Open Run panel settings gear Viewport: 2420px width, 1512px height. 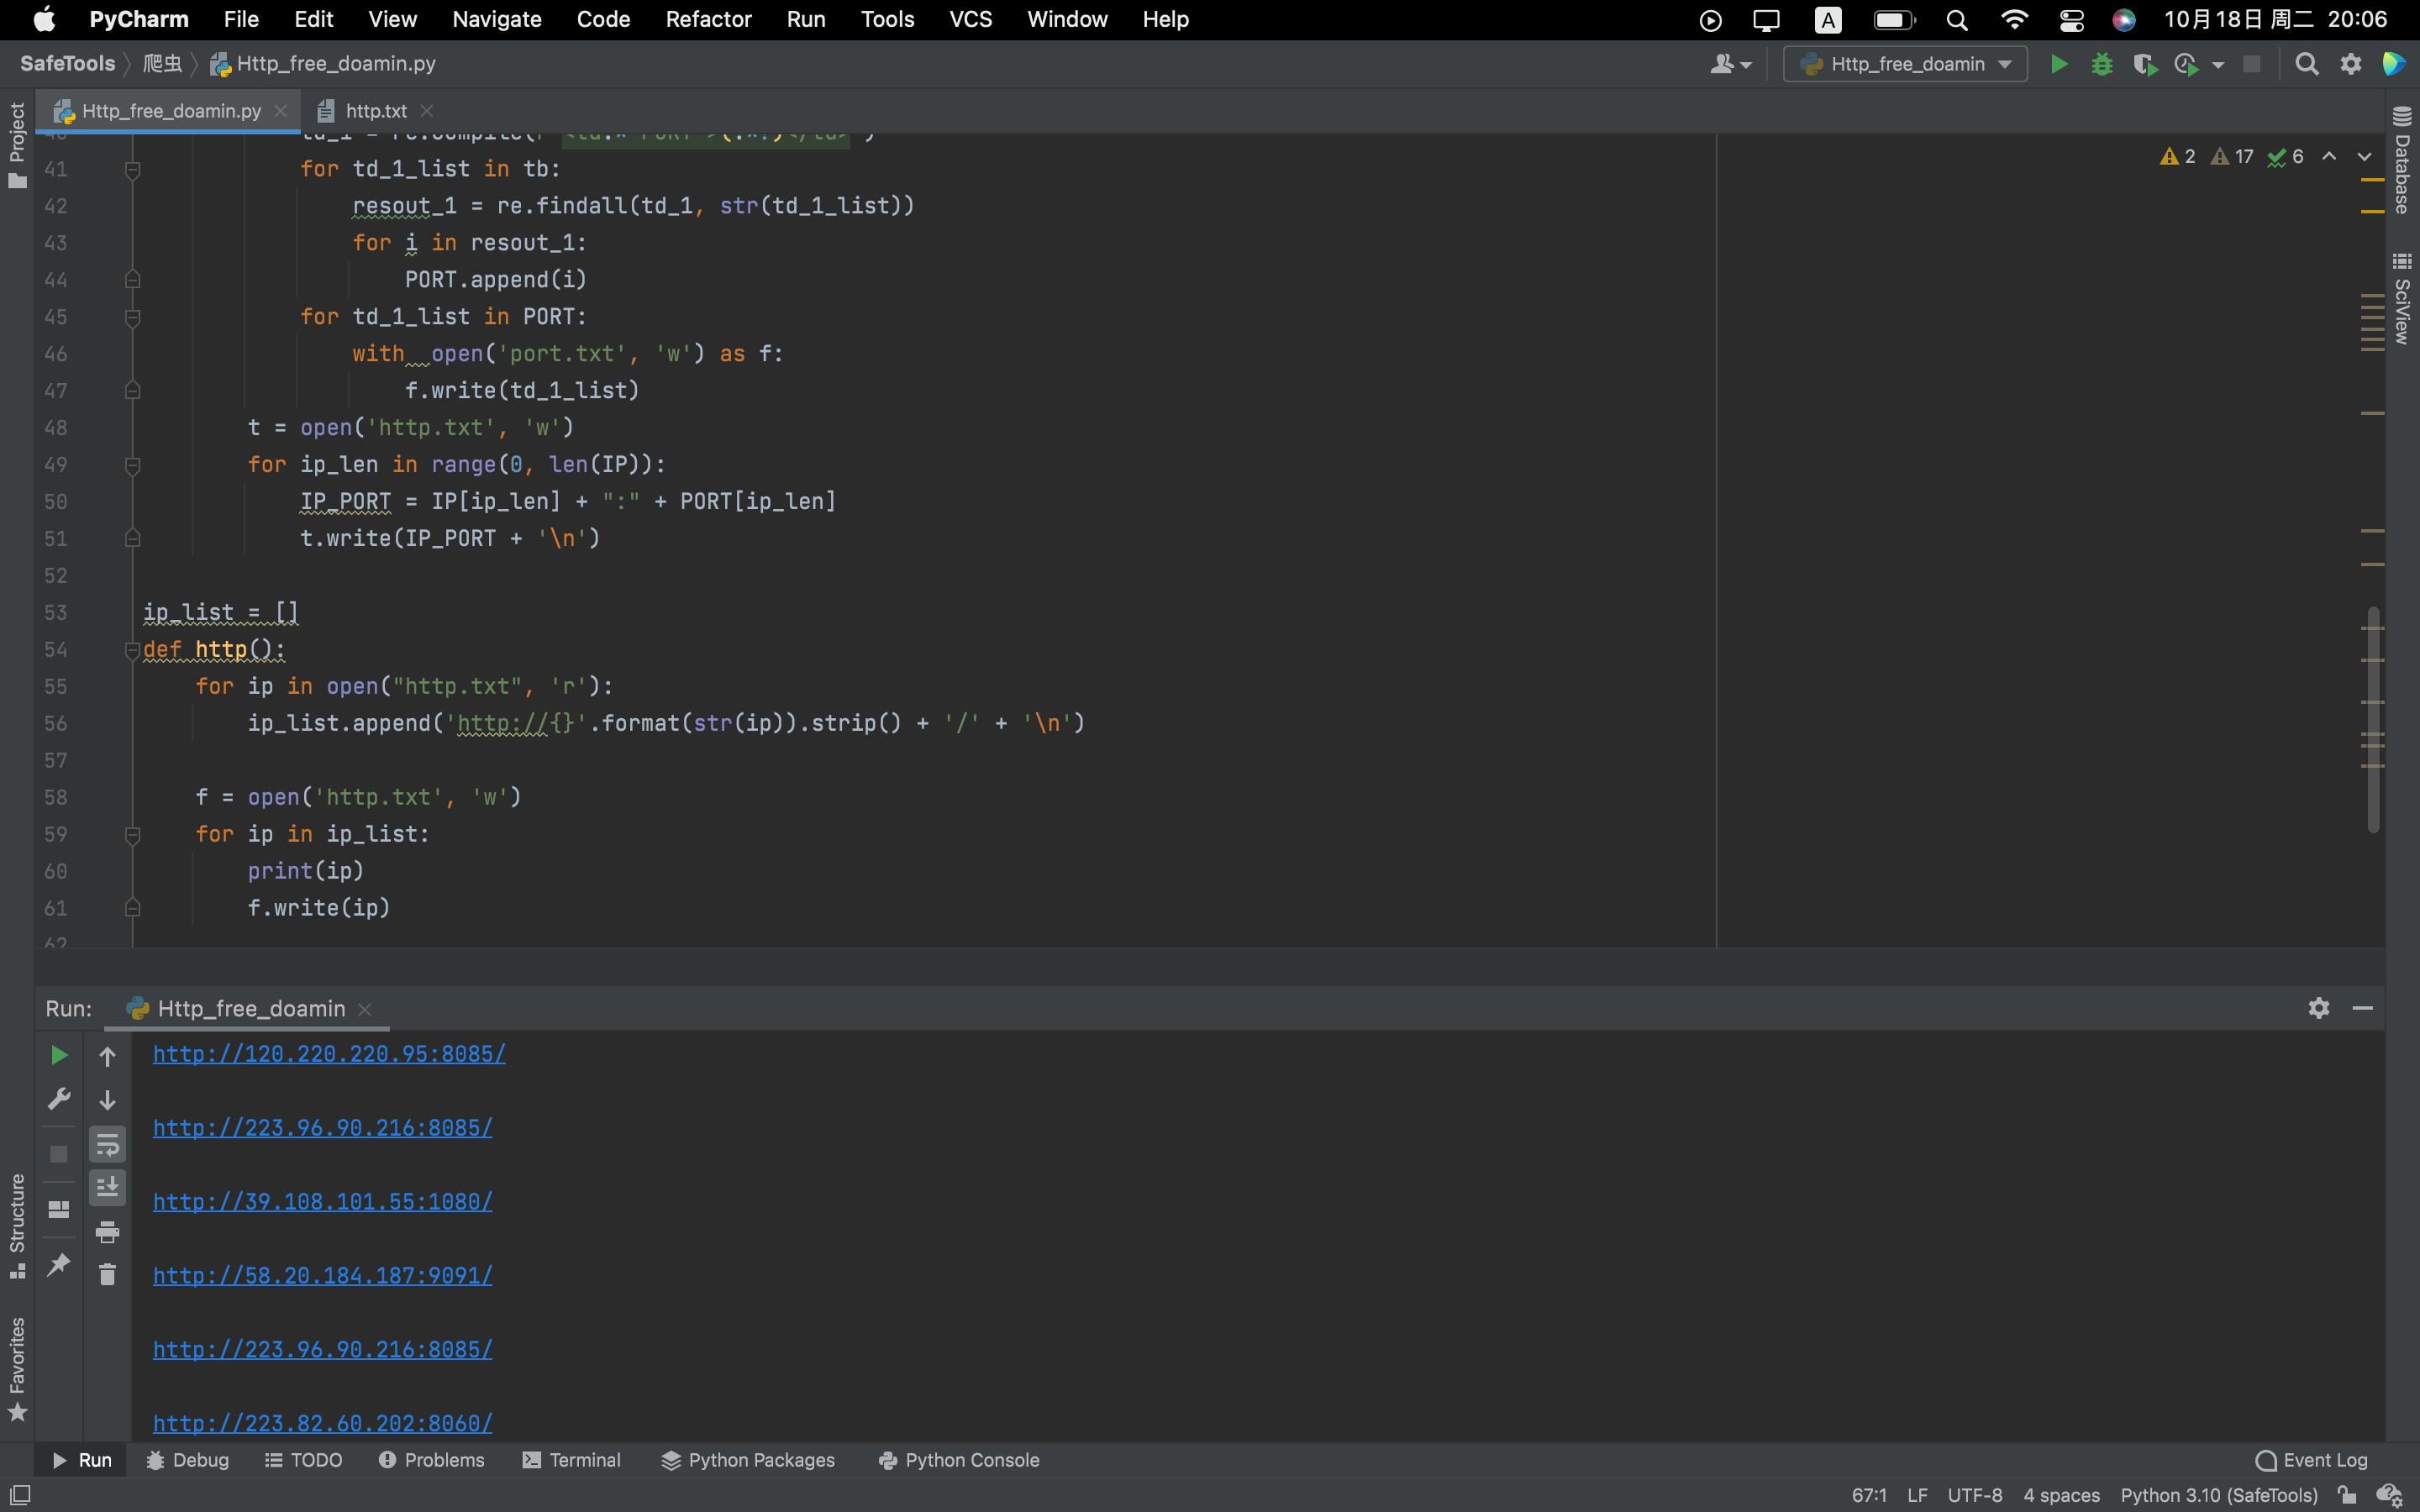[x=2318, y=1008]
